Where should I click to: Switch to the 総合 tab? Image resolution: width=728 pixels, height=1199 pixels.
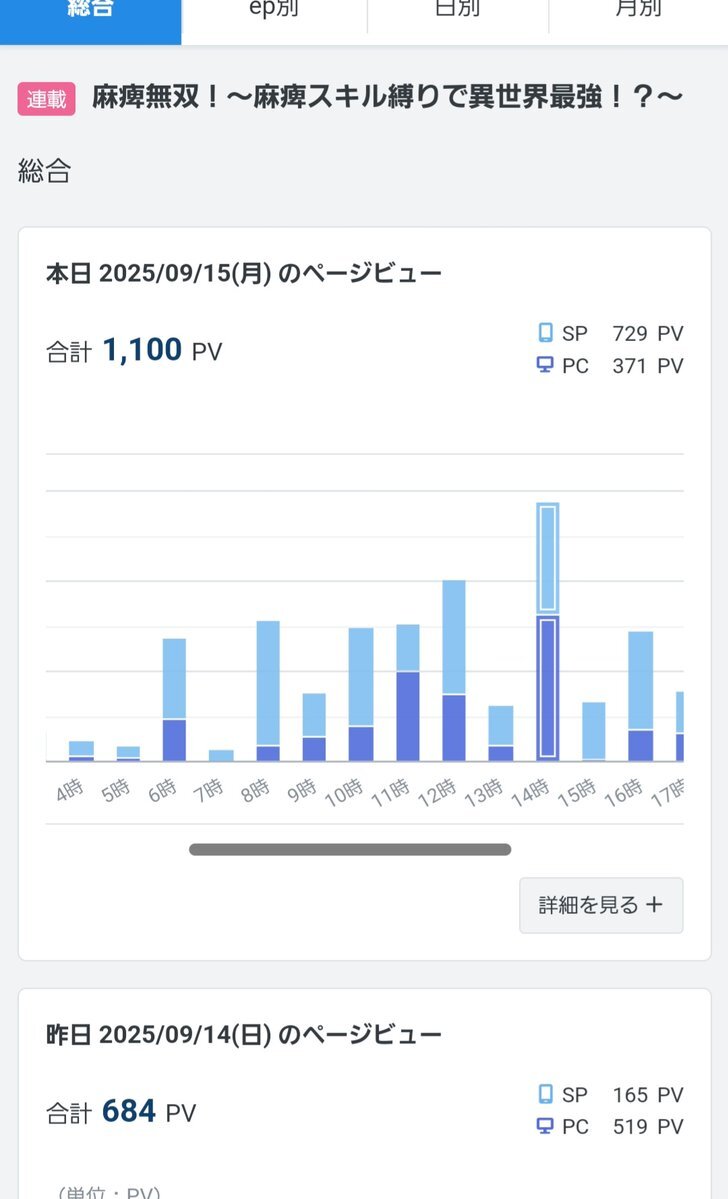[90, 12]
